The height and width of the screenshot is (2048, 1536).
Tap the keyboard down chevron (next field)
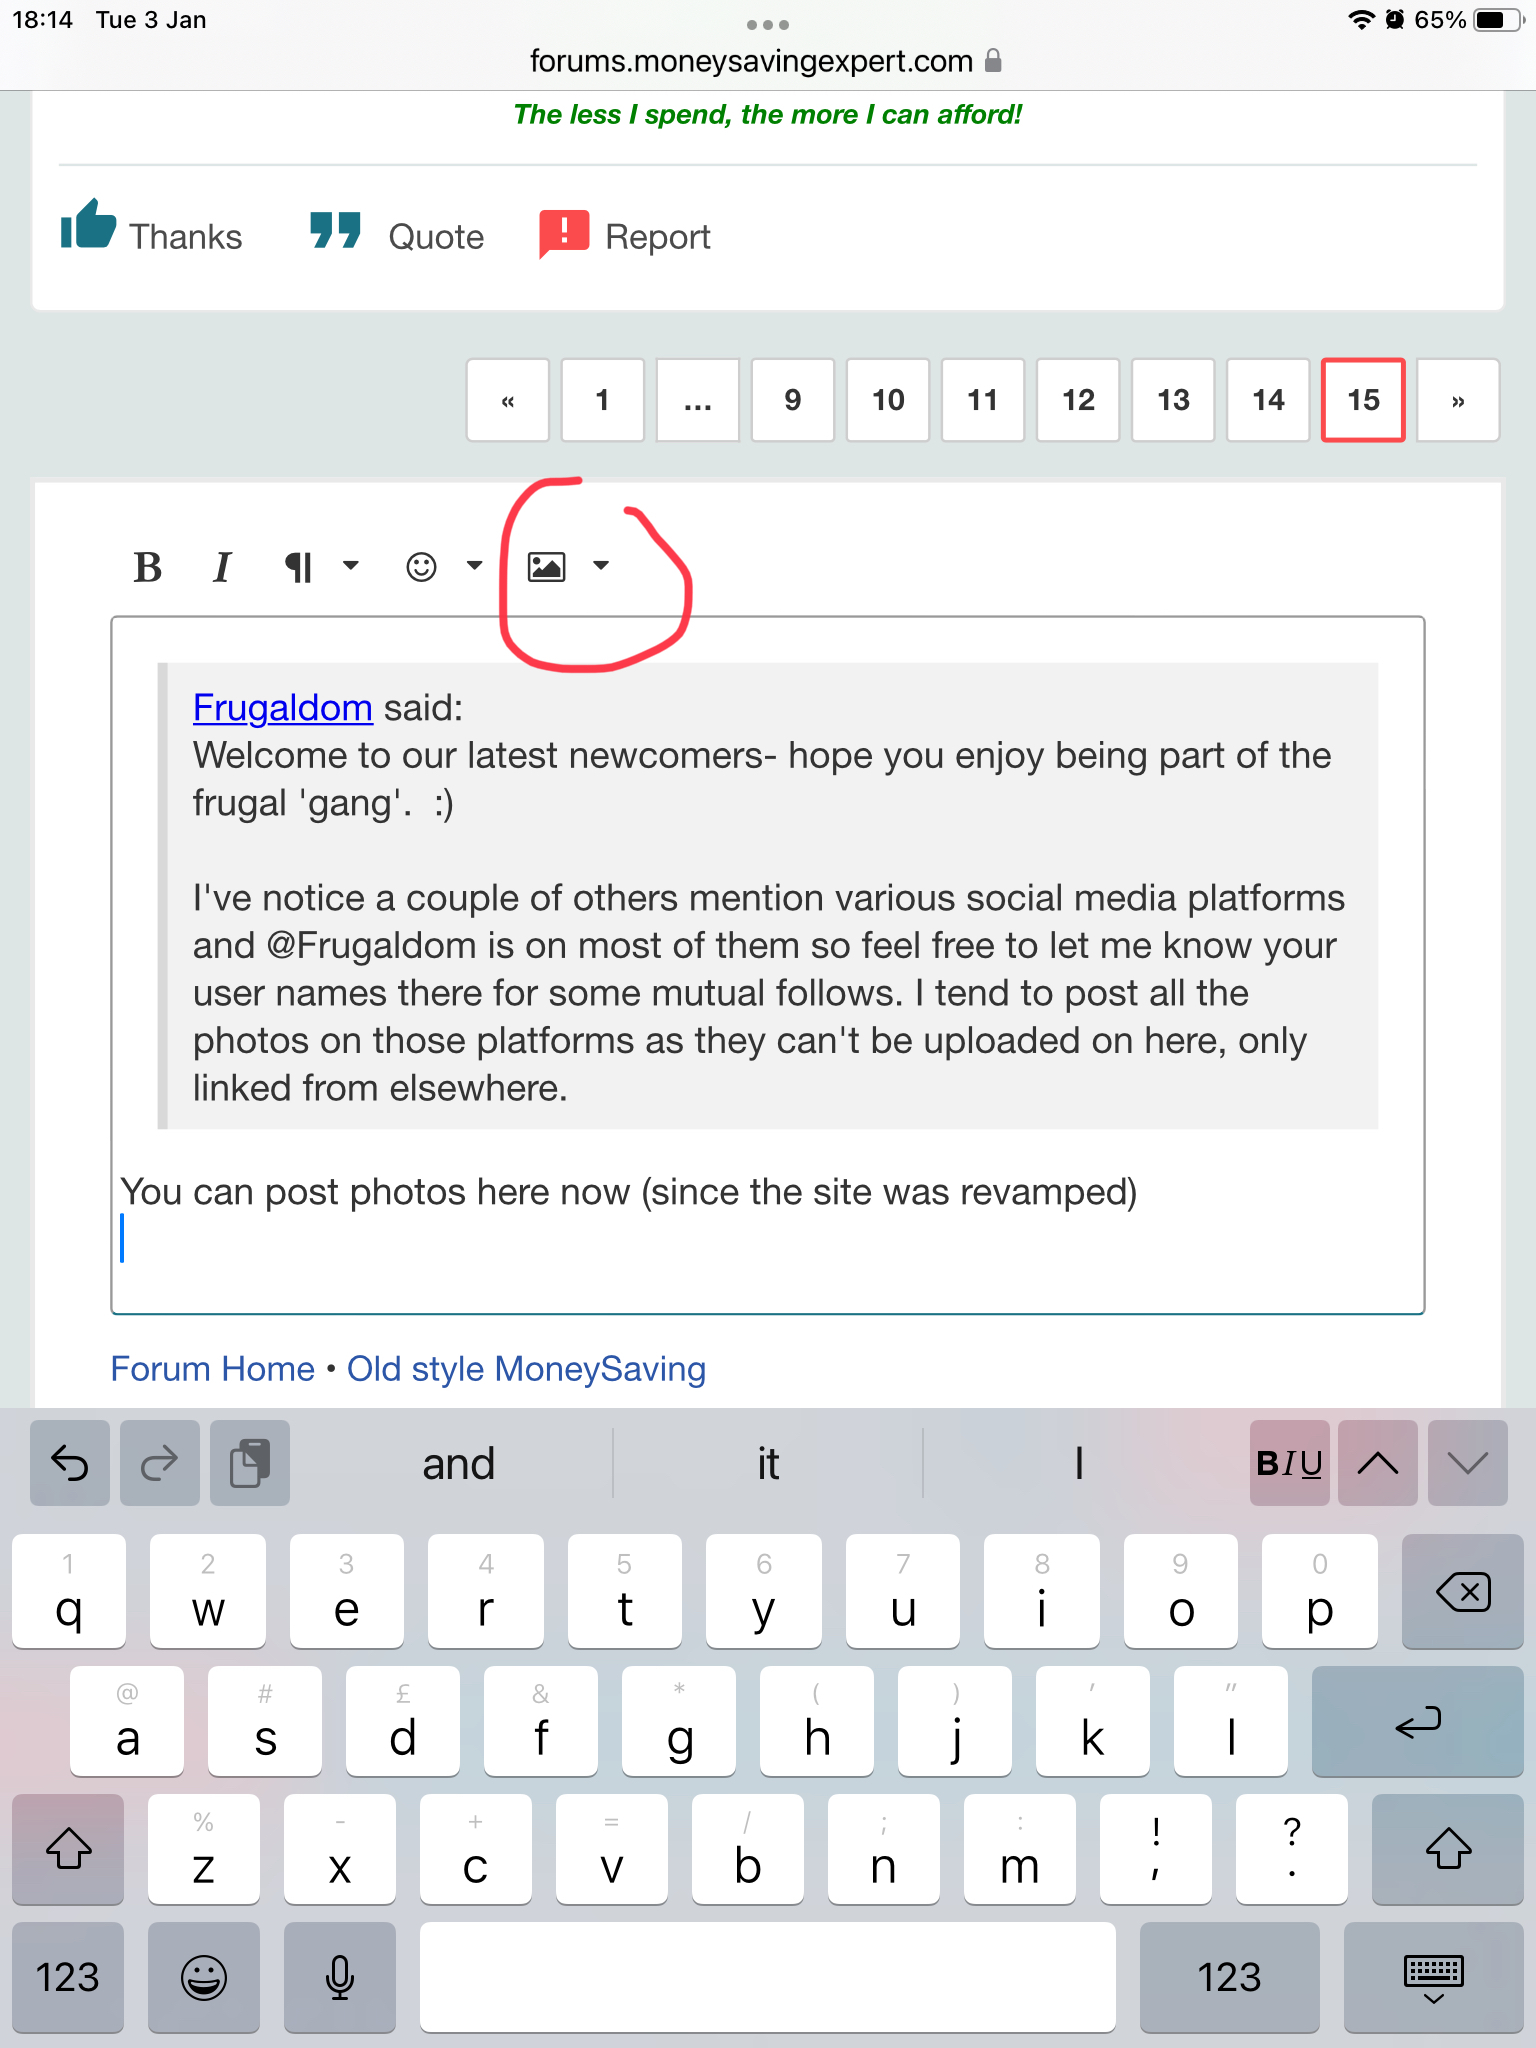pyautogui.click(x=1468, y=1463)
